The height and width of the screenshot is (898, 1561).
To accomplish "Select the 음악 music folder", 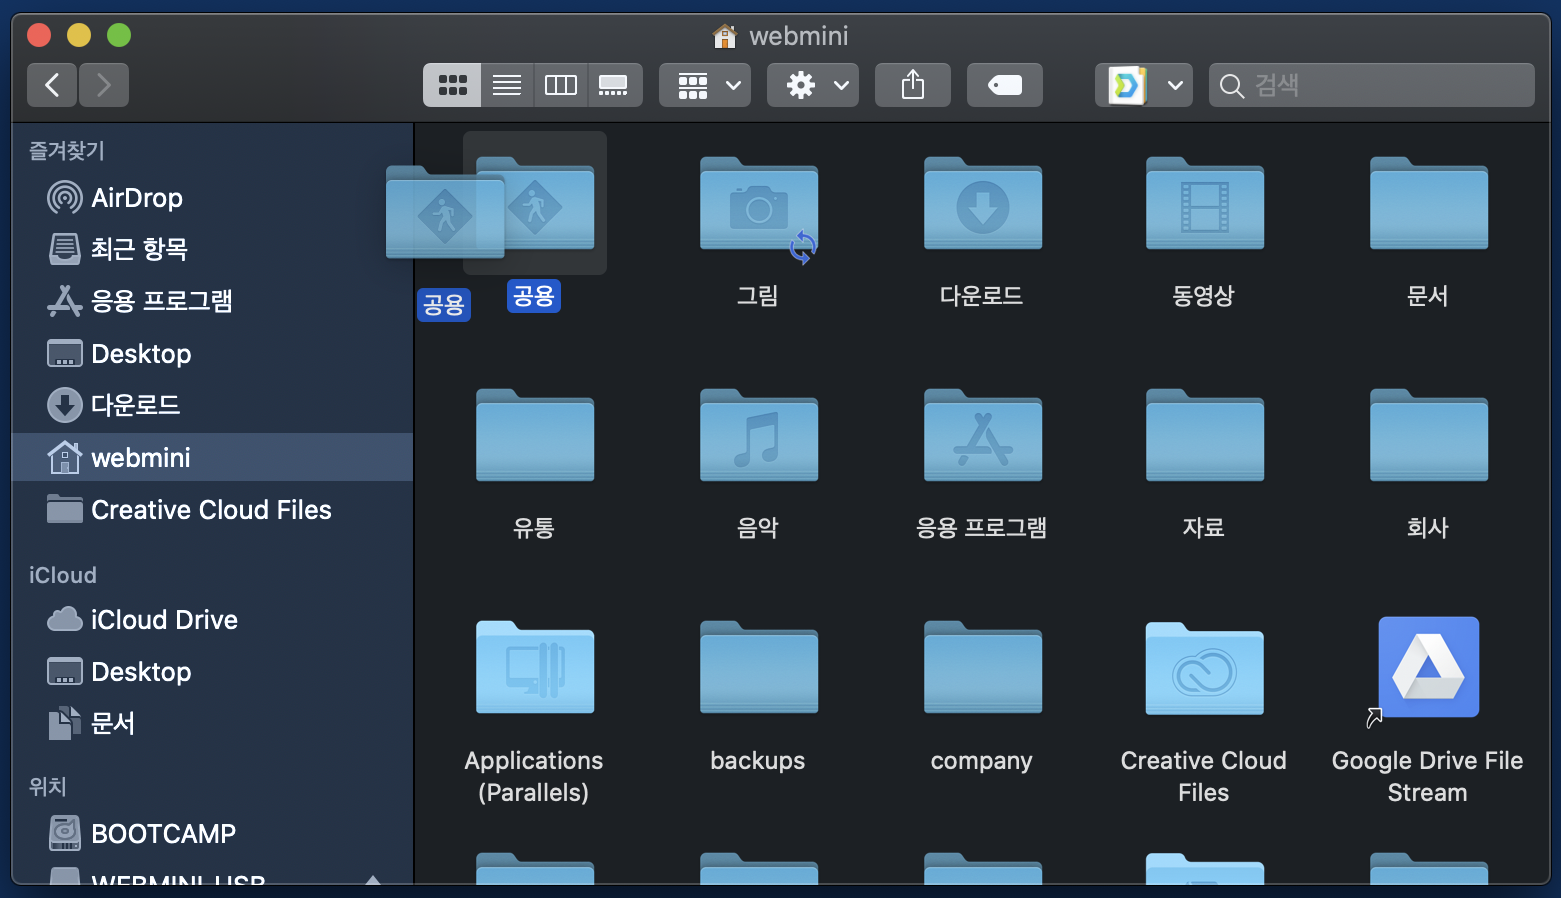I will (x=759, y=435).
